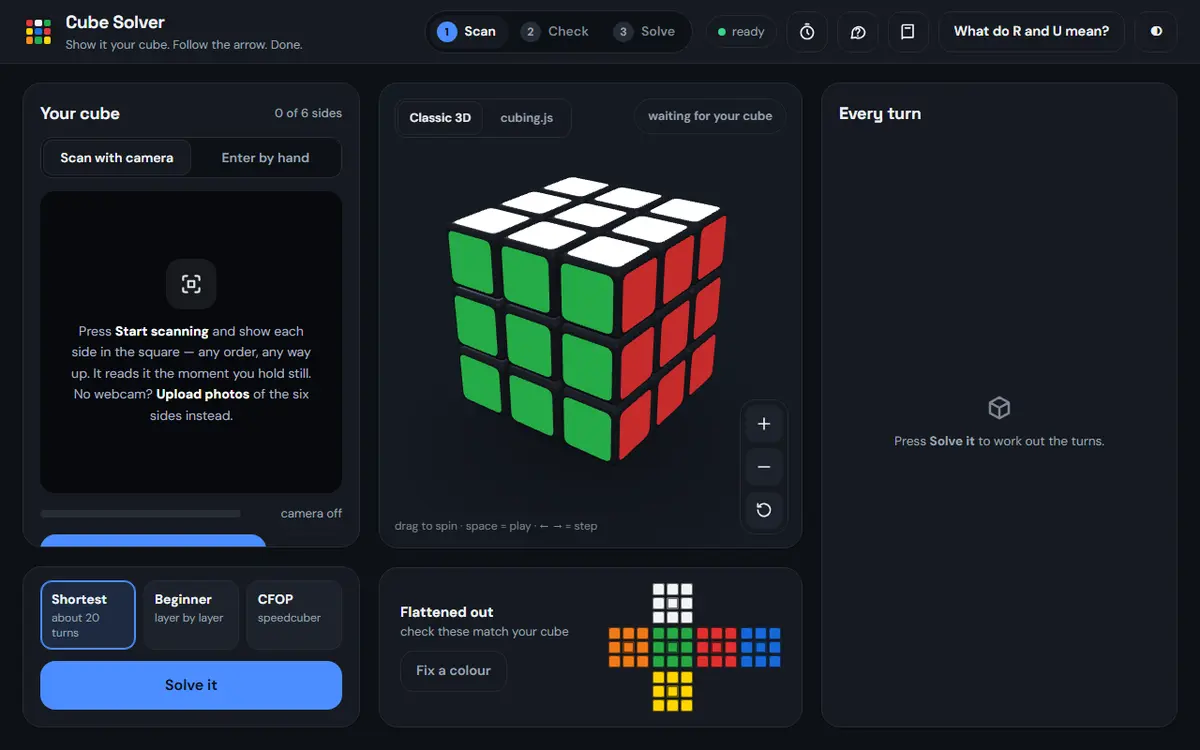Switch to Scan with camera tab
1200x750 pixels.
click(117, 158)
